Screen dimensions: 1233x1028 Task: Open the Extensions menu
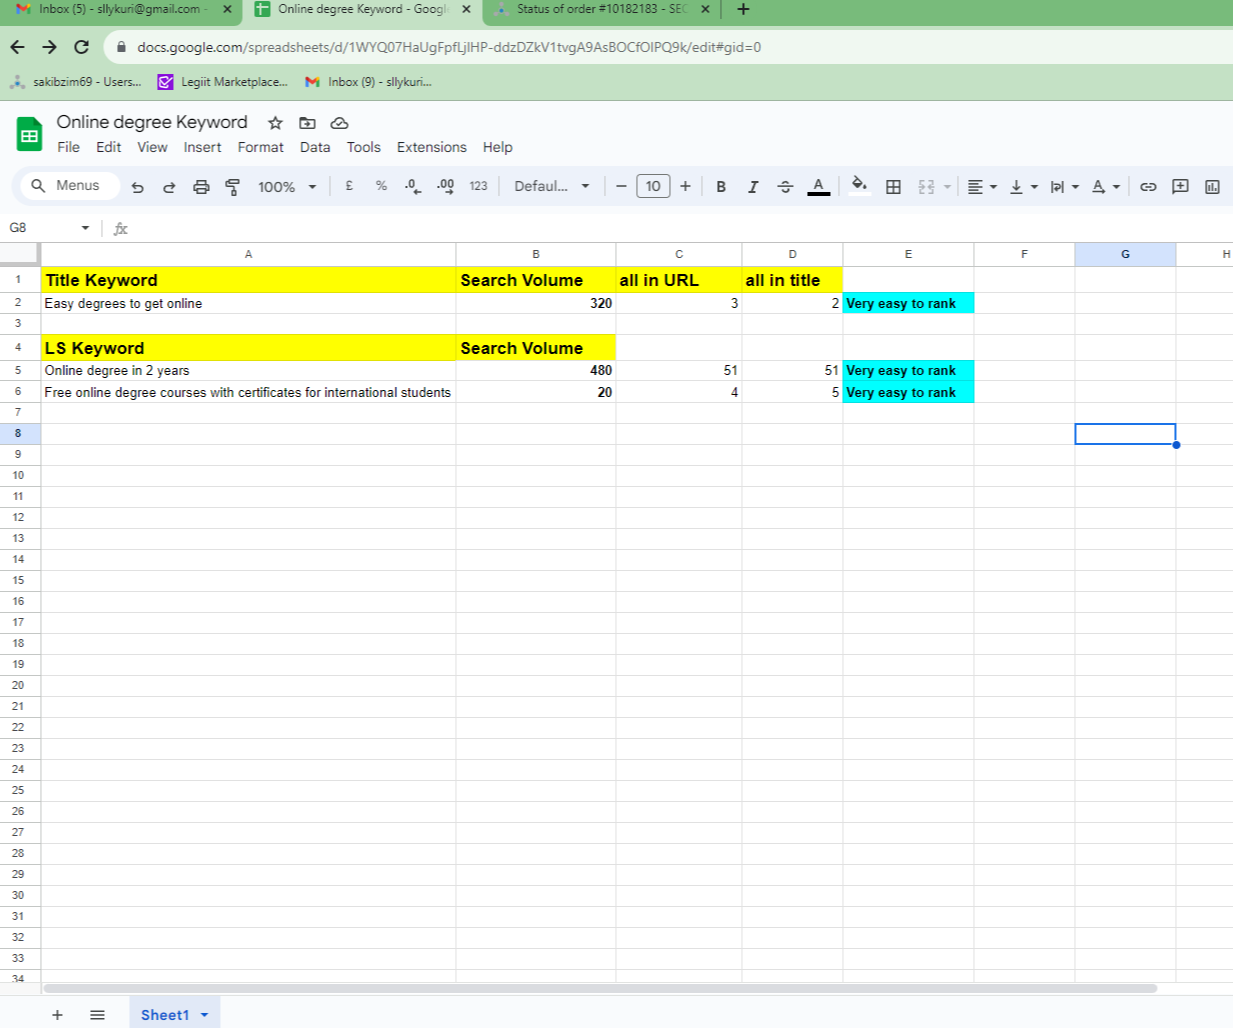pyautogui.click(x=431, y=147)
